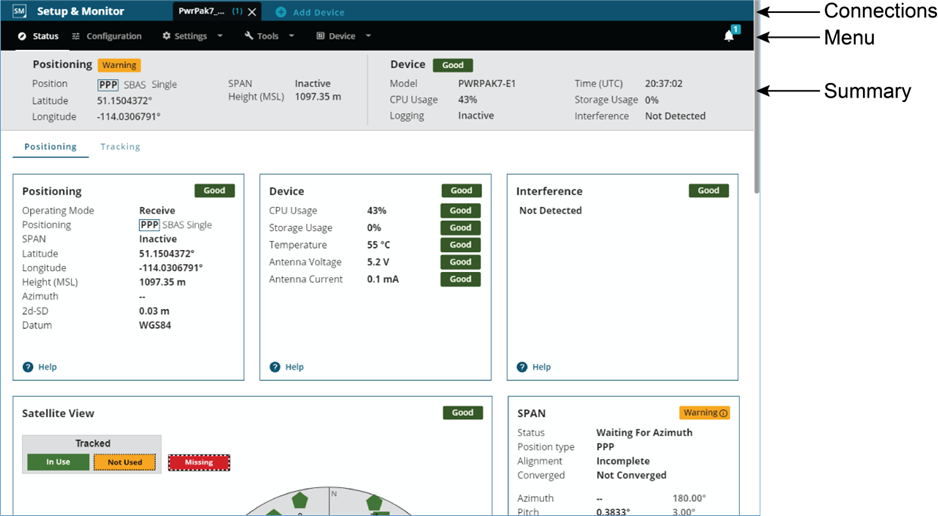Image resolution: width=938 pixels, height=516 pixels.
Task: Click the Good badge beside Antenna Voltage
Action: coord(460,262)
